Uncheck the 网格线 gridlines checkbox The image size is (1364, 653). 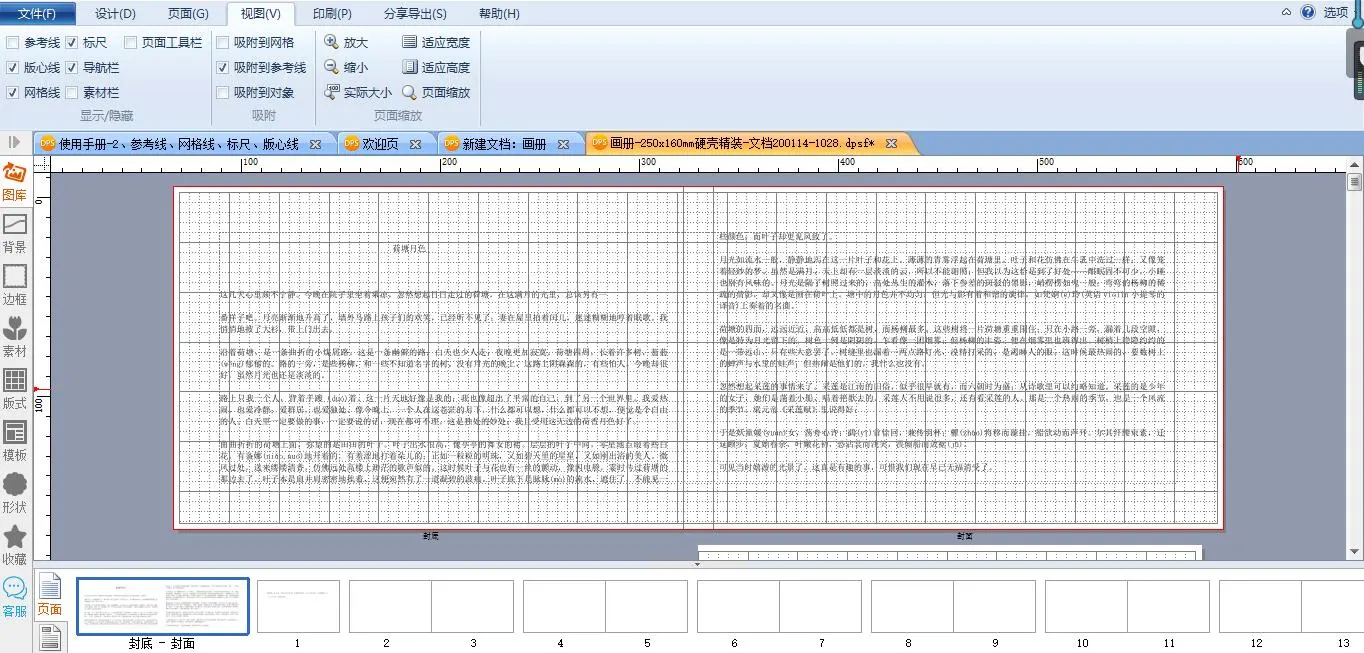click(12, 92)
